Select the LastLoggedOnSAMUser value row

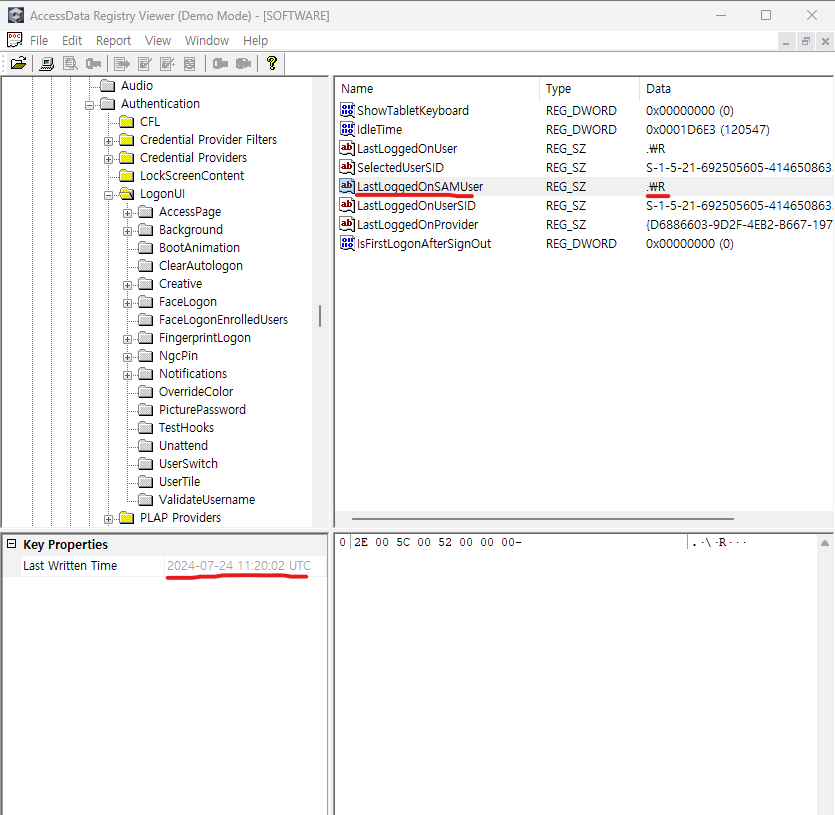tap(584, 186)
